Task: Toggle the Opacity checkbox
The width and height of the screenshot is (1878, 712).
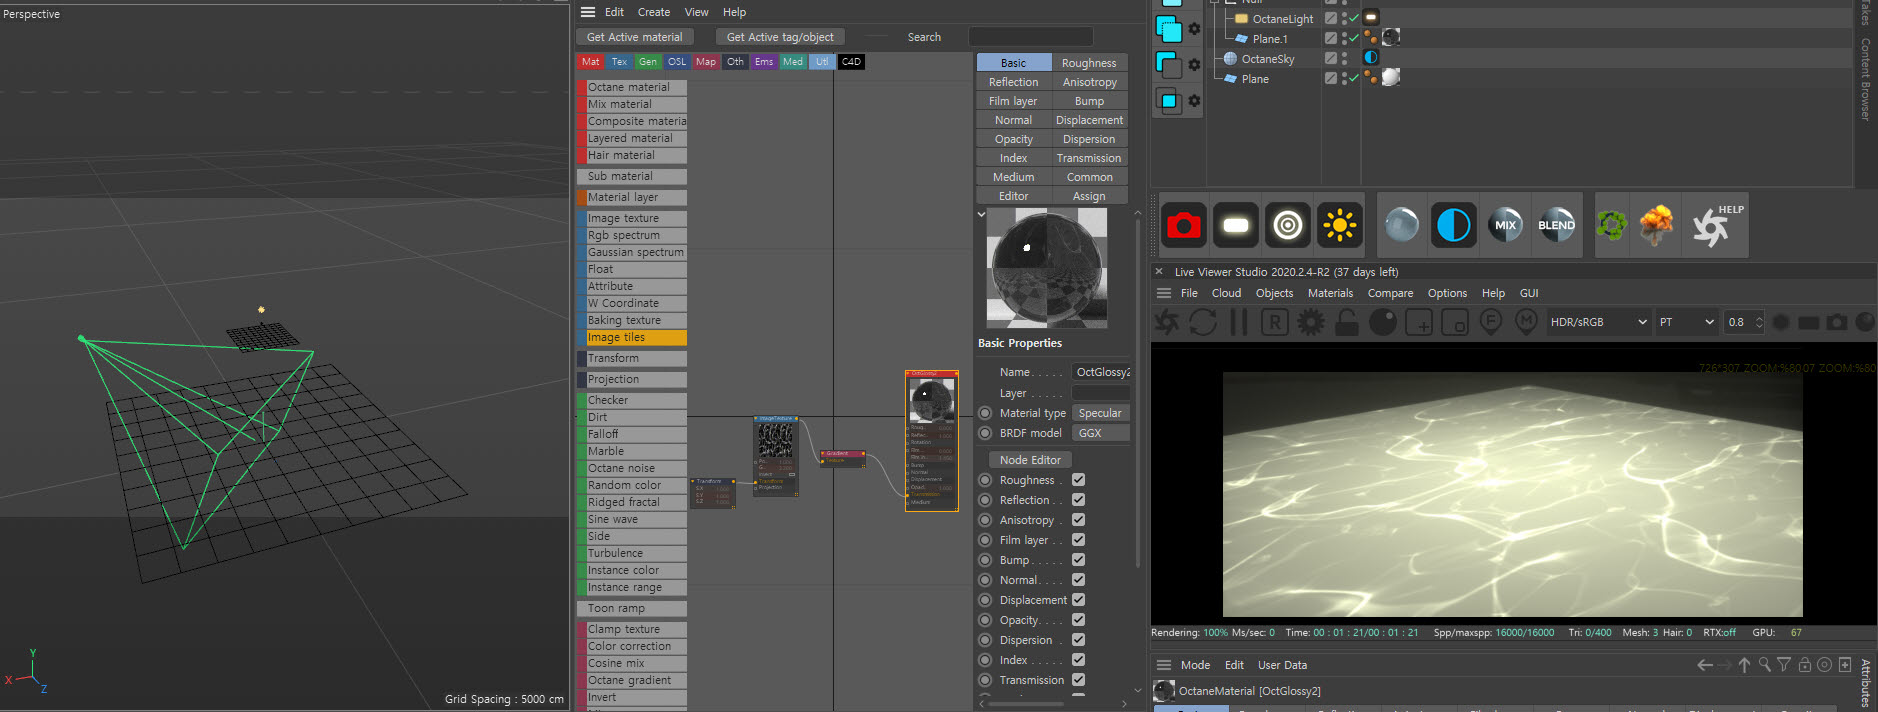Action: click(1078, 620)
